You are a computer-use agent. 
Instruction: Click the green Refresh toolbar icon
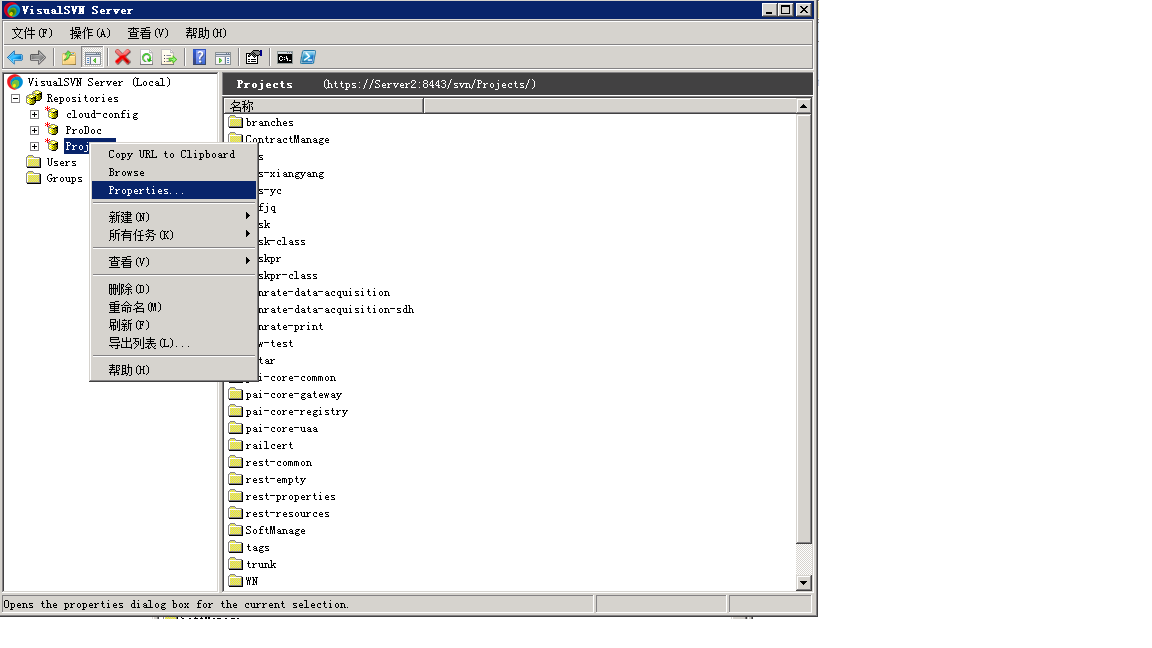(146, 57)
